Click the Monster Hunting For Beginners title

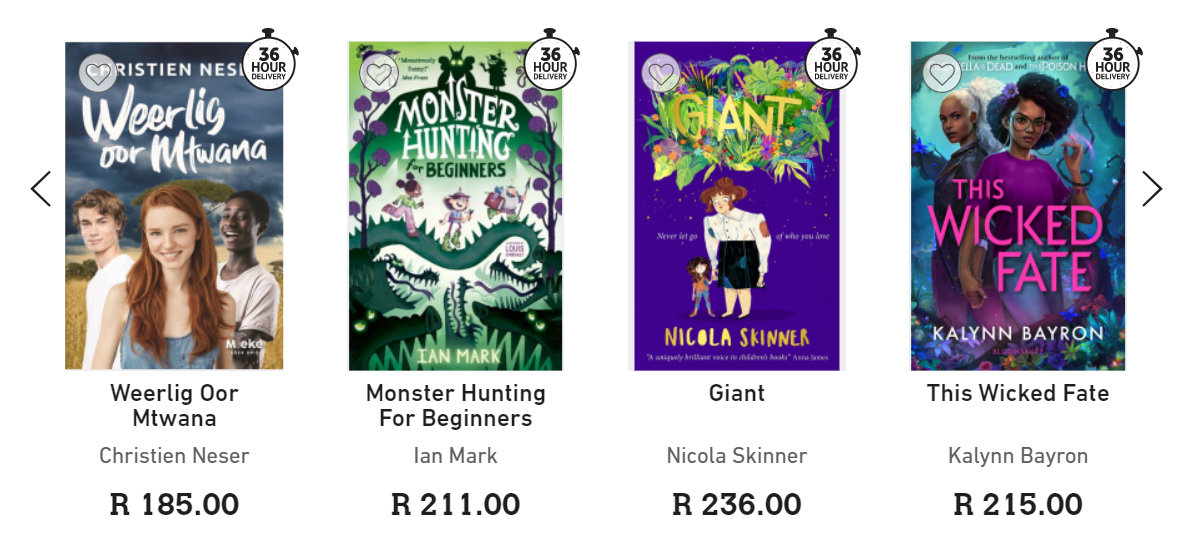[455, 405]
